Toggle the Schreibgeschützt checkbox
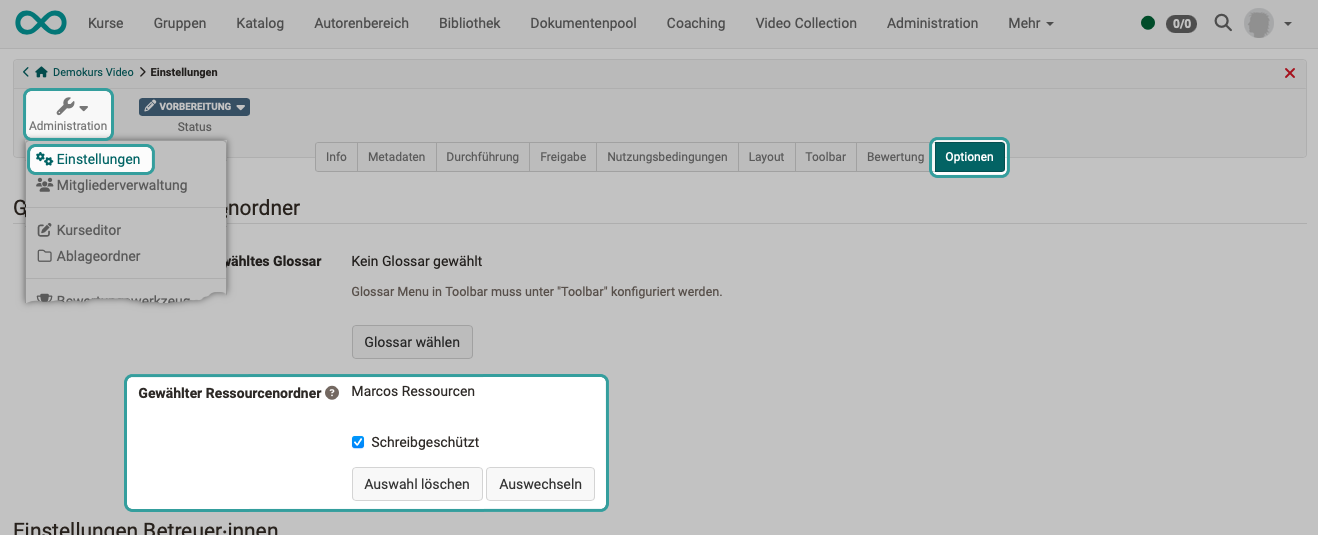Image resolution: width=1318 pixels, height=535 pixels. [x=358, y=442]
